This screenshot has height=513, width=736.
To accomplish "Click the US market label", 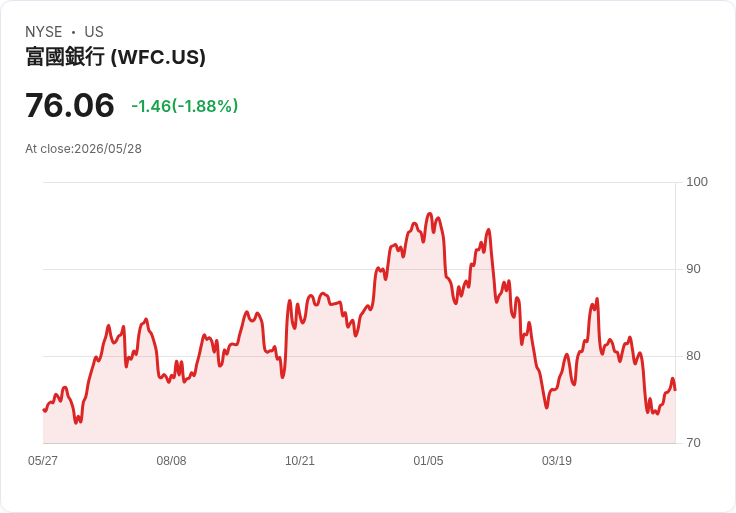I will [94, 32].
